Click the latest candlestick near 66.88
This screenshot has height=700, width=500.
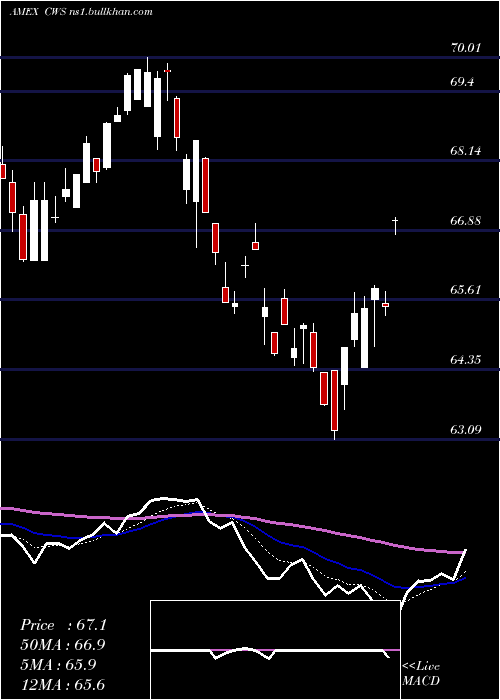coord(395,226)
